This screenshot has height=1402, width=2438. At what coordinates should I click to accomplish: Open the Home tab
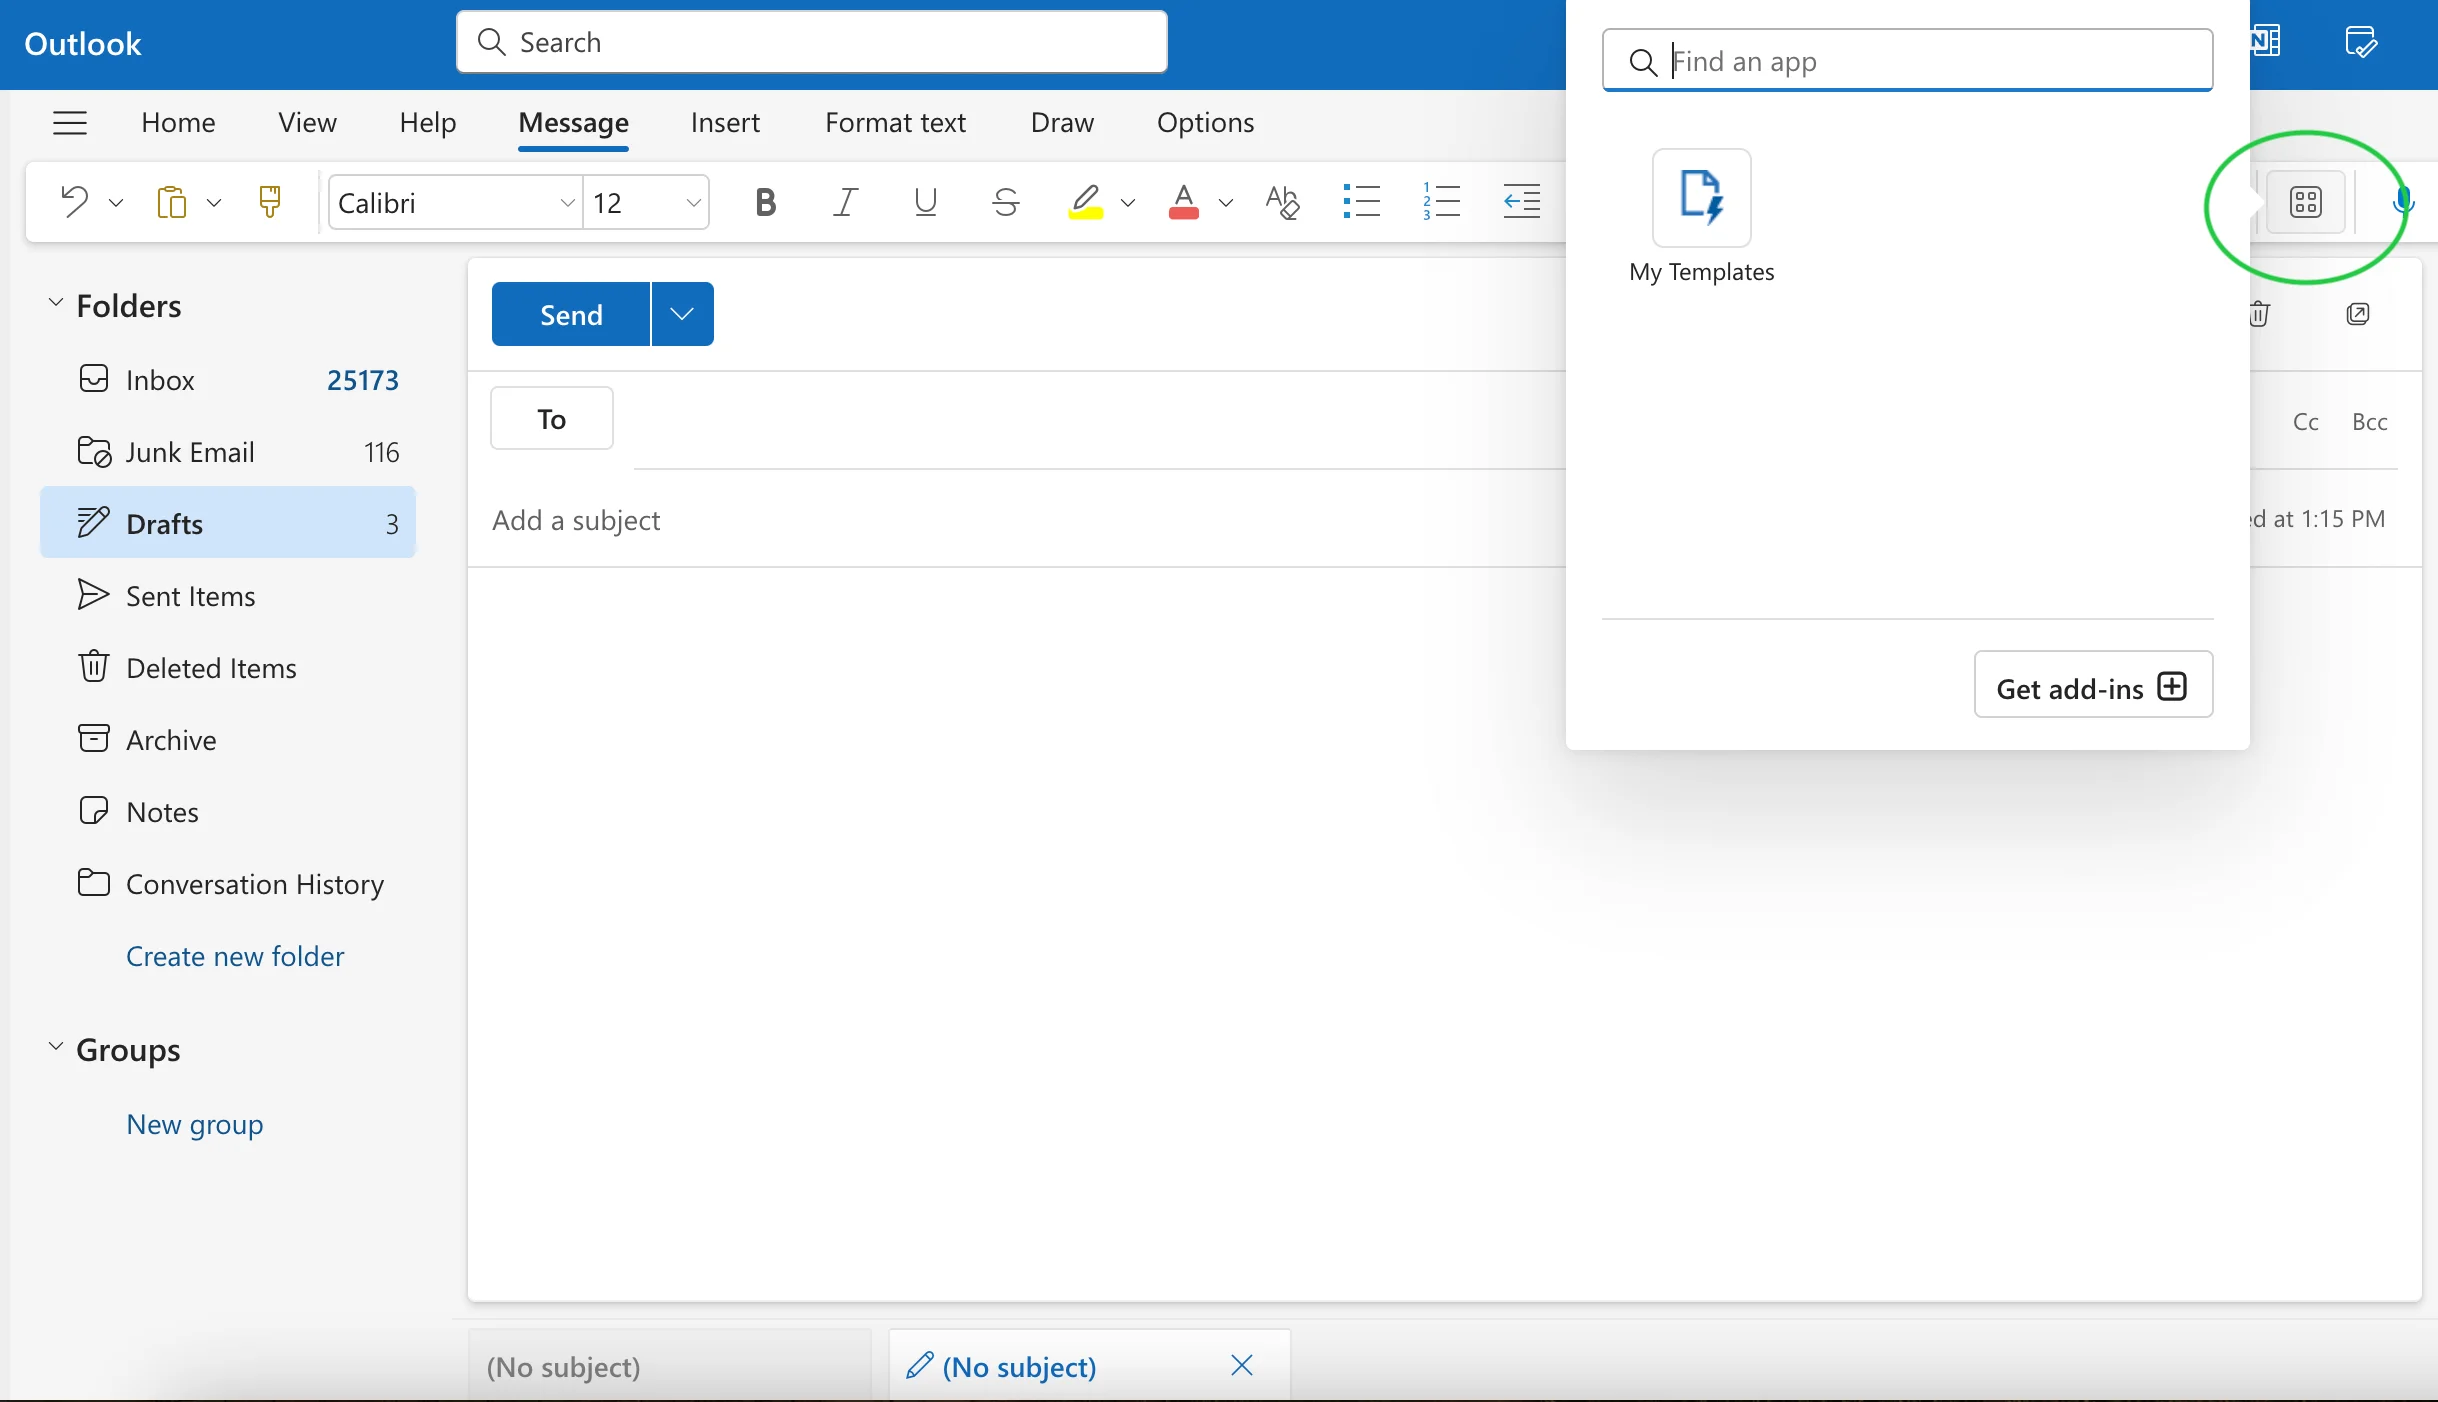tap(178, 122)
